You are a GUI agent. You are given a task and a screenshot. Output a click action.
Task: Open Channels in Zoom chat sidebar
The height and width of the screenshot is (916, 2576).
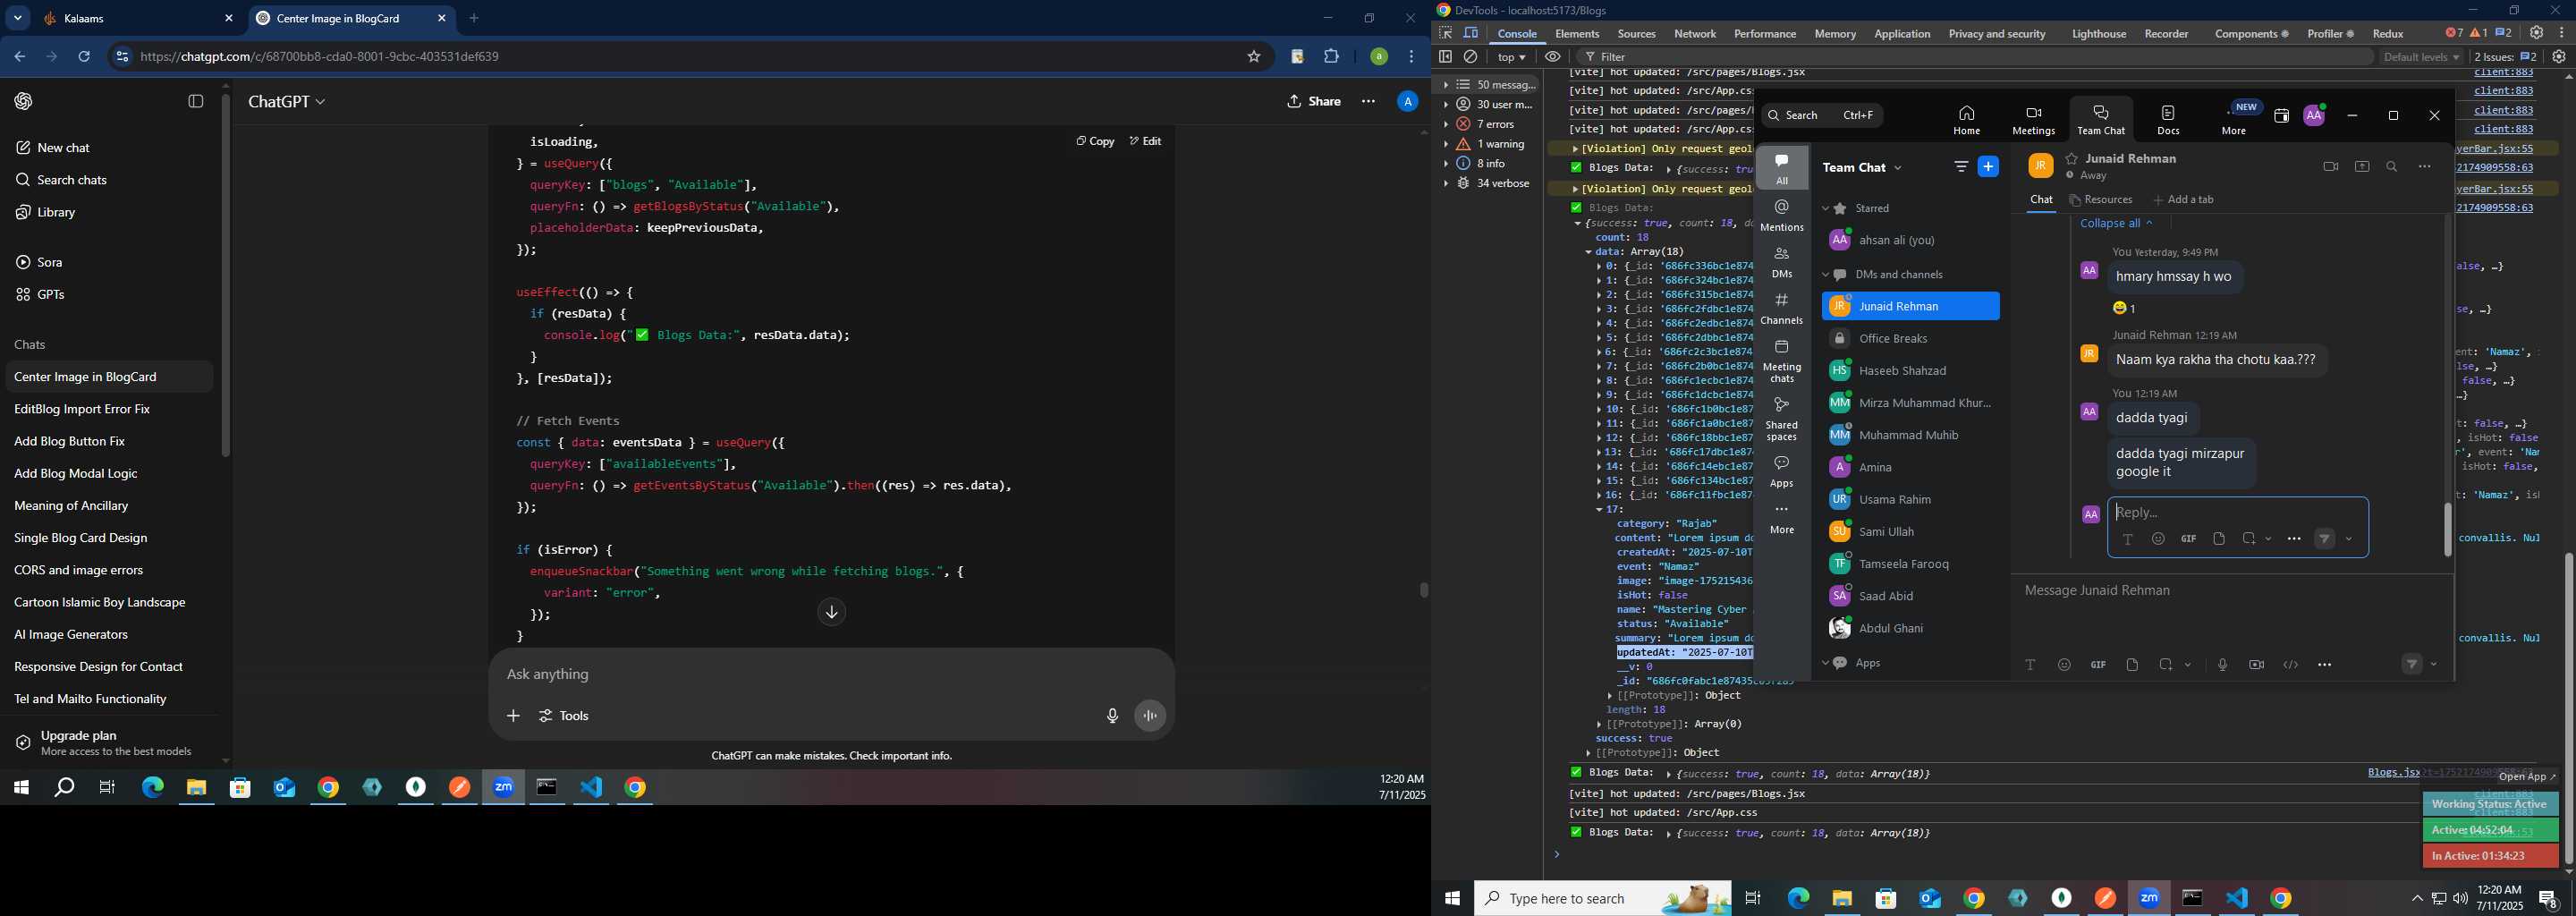click(1782, 309)
